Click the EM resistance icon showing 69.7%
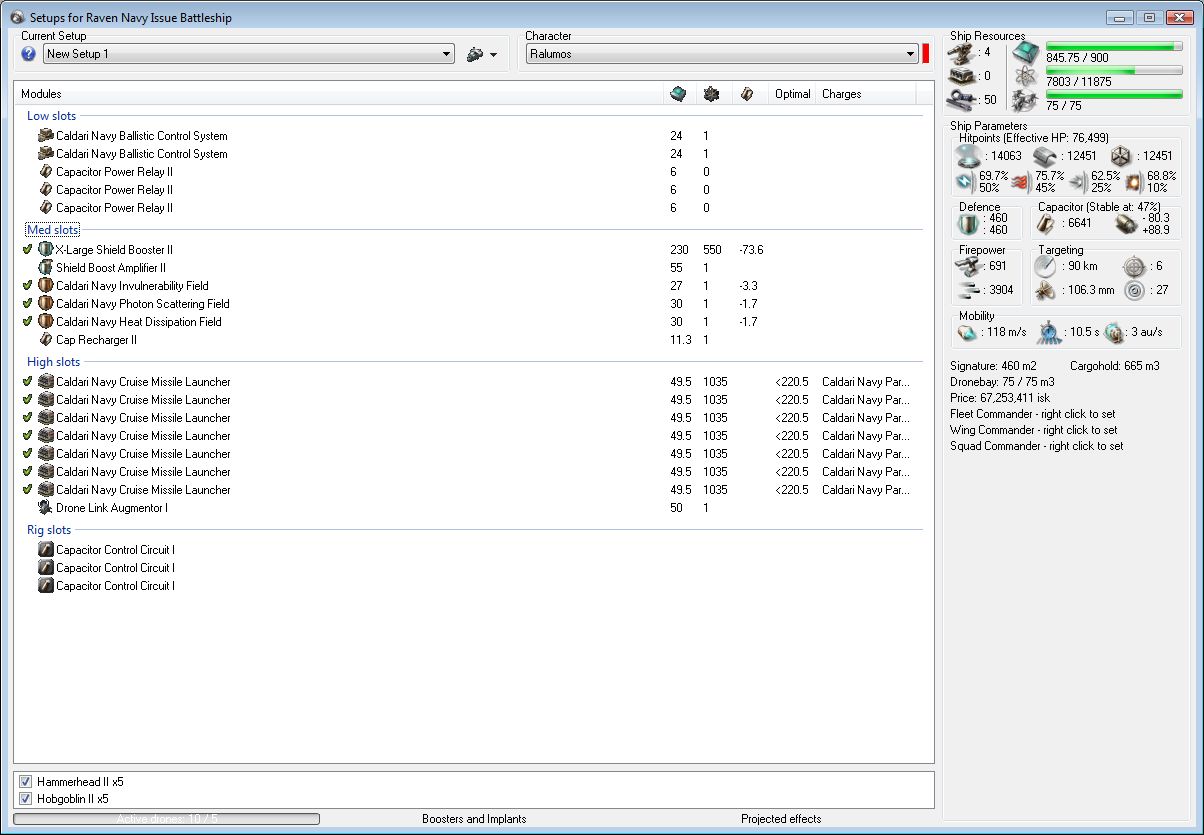The width and height of the screenshot is (1204, 835). [x=966, y=182]
